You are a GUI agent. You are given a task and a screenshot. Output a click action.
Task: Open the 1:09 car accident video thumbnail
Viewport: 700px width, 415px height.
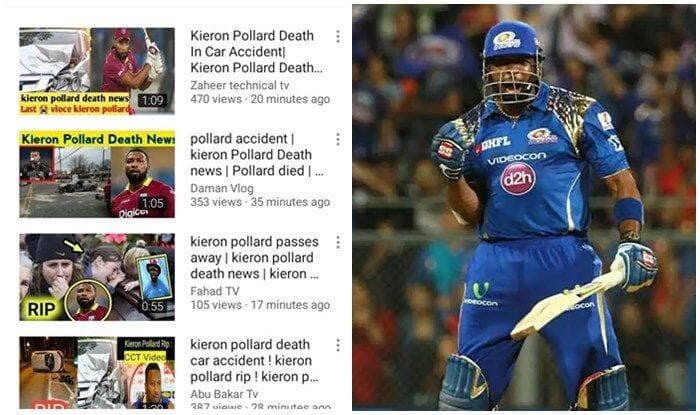[97, 71]
